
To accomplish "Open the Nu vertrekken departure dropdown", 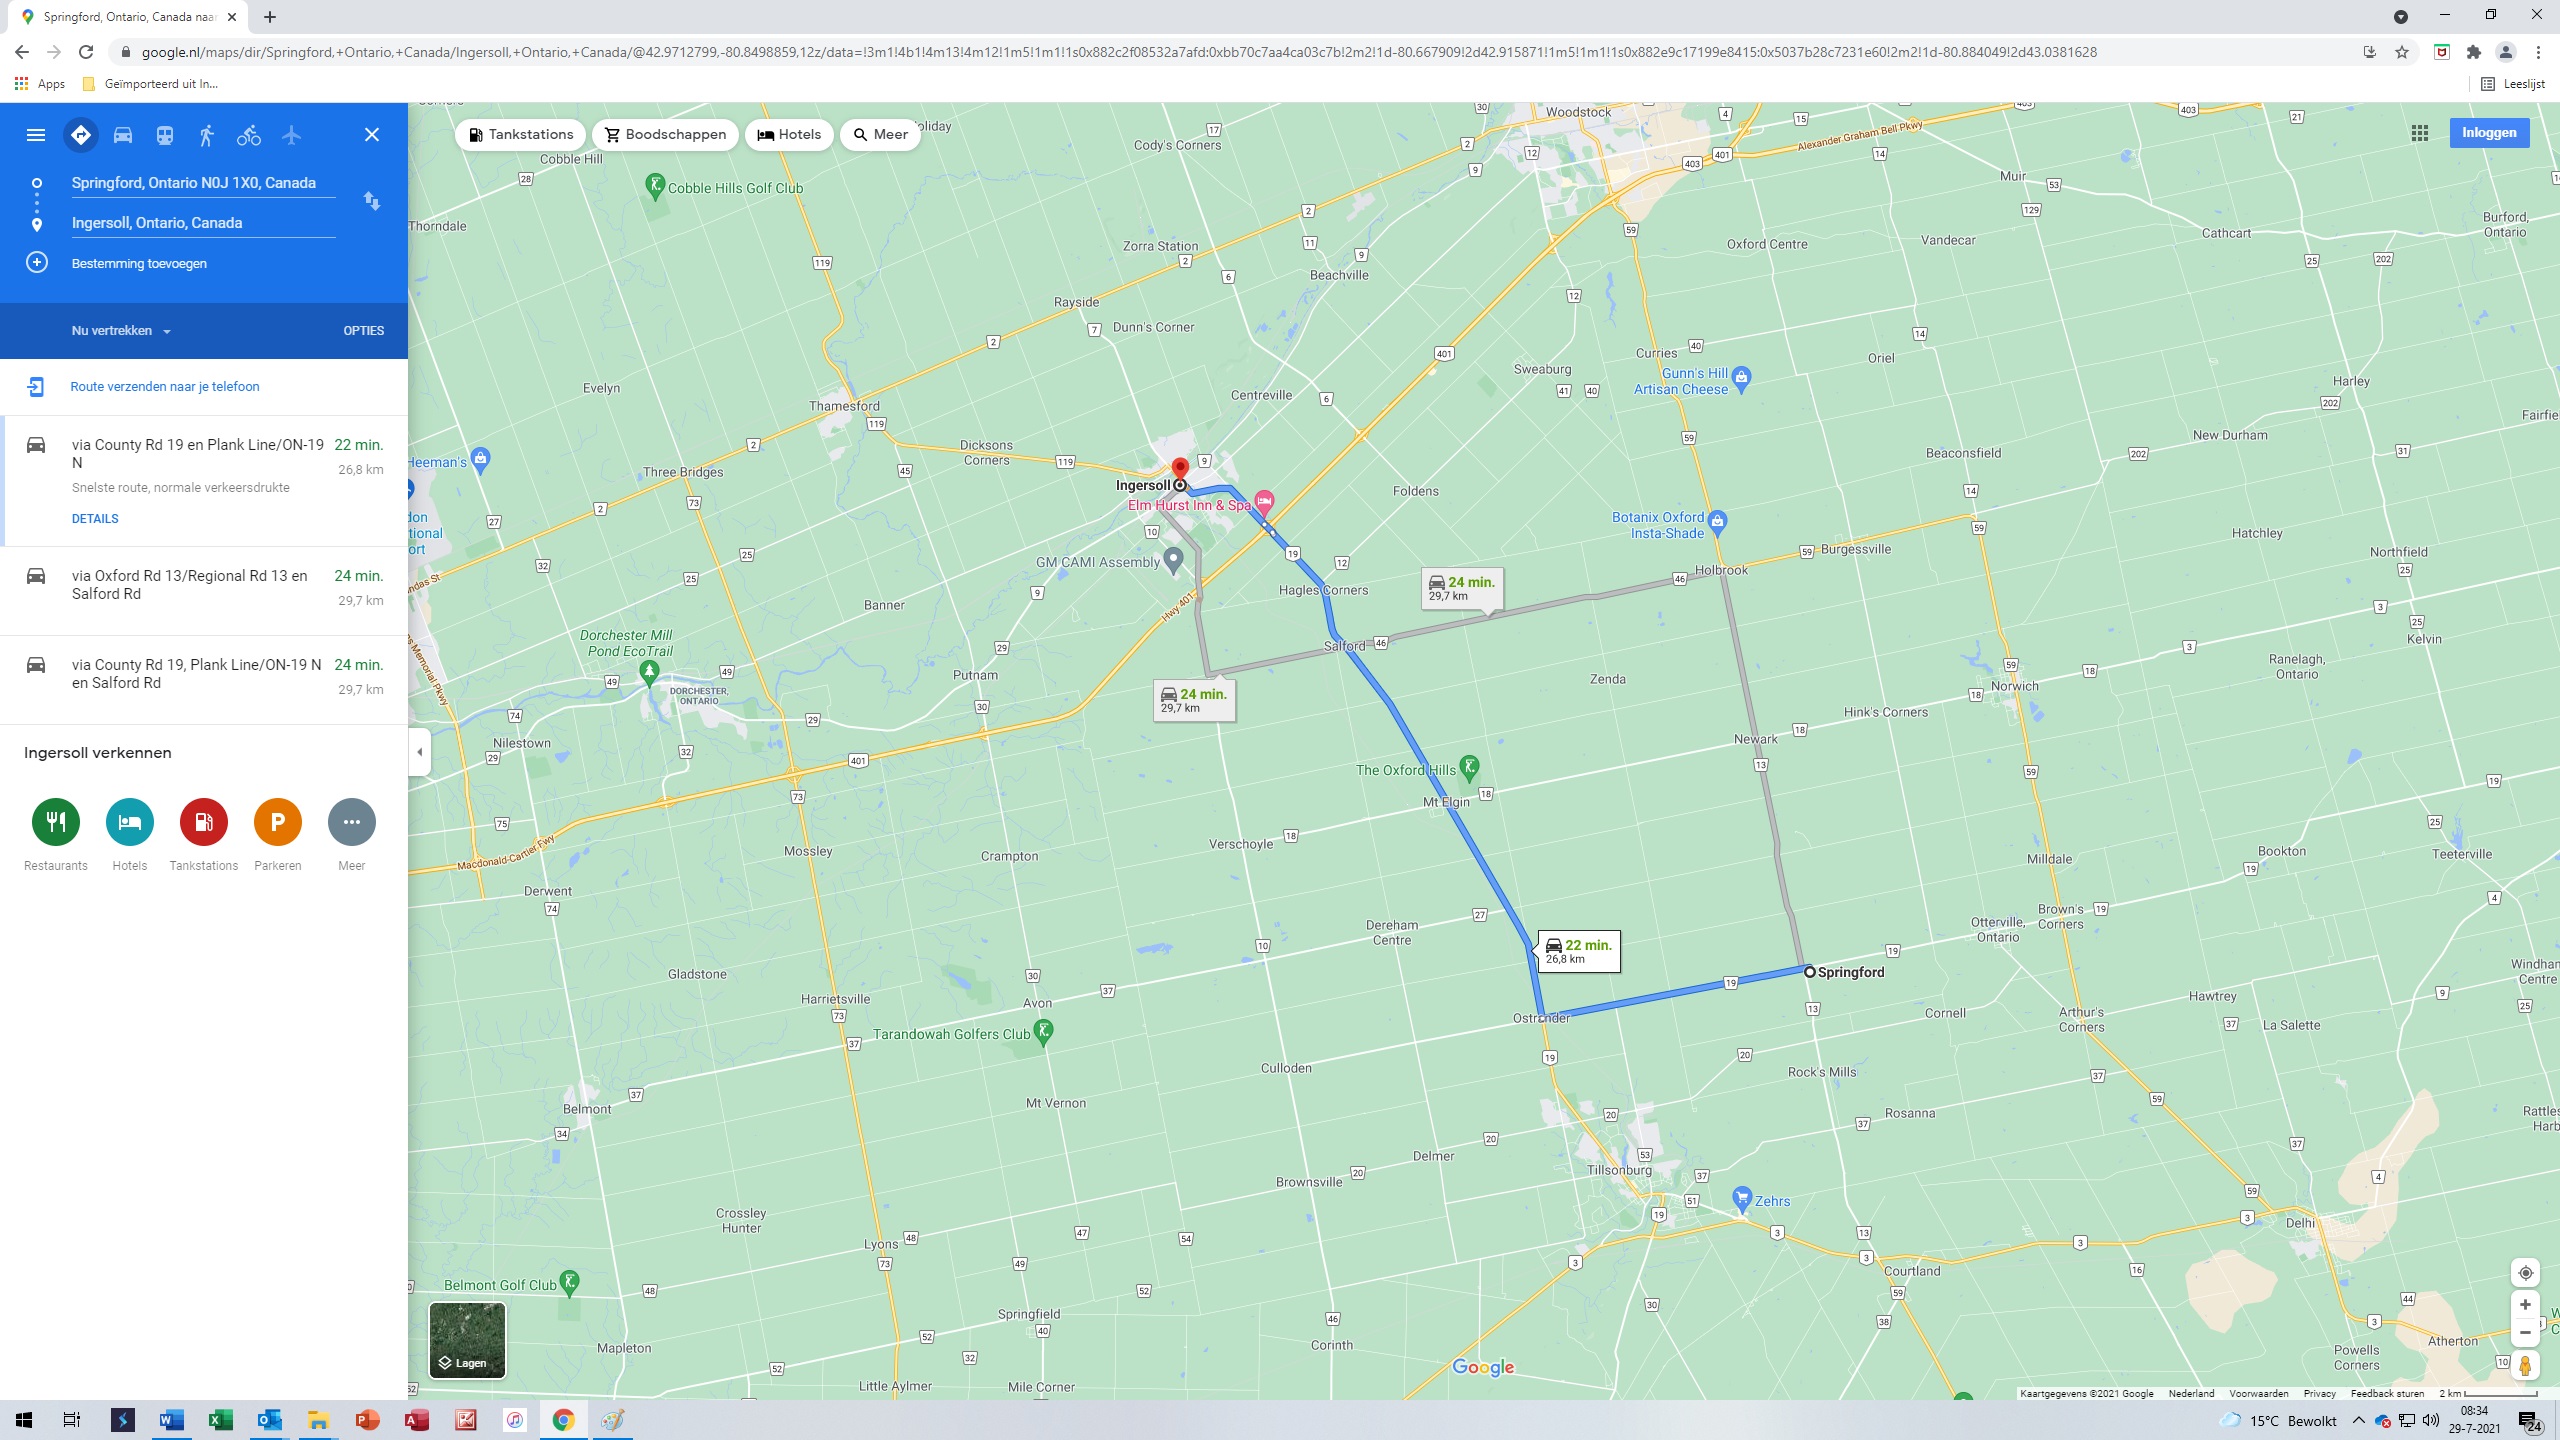I will coord(121,331).
